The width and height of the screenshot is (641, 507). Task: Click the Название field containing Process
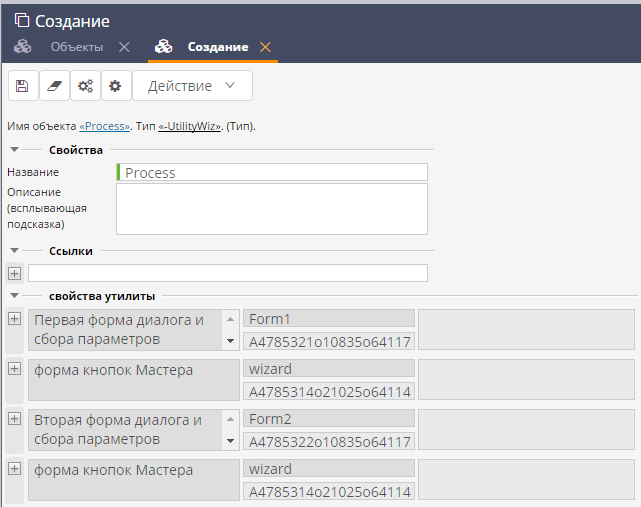[x=272, y=172]
